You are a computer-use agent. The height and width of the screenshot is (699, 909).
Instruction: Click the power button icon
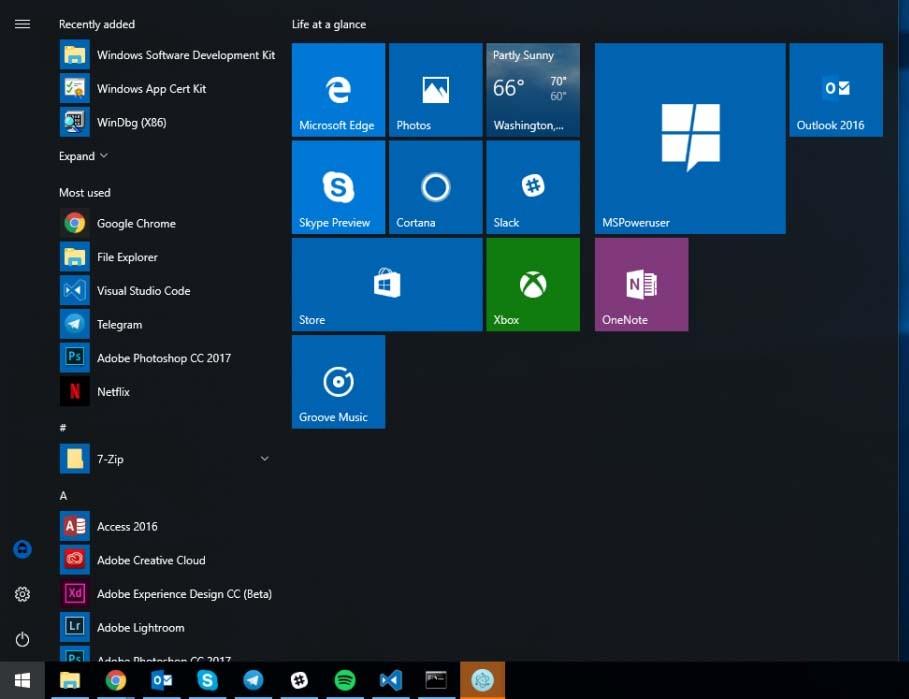tap(22, 639)
